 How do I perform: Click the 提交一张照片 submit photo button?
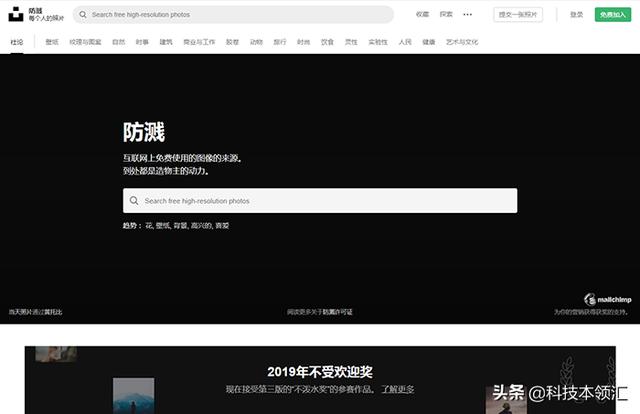tap(518, 14)
